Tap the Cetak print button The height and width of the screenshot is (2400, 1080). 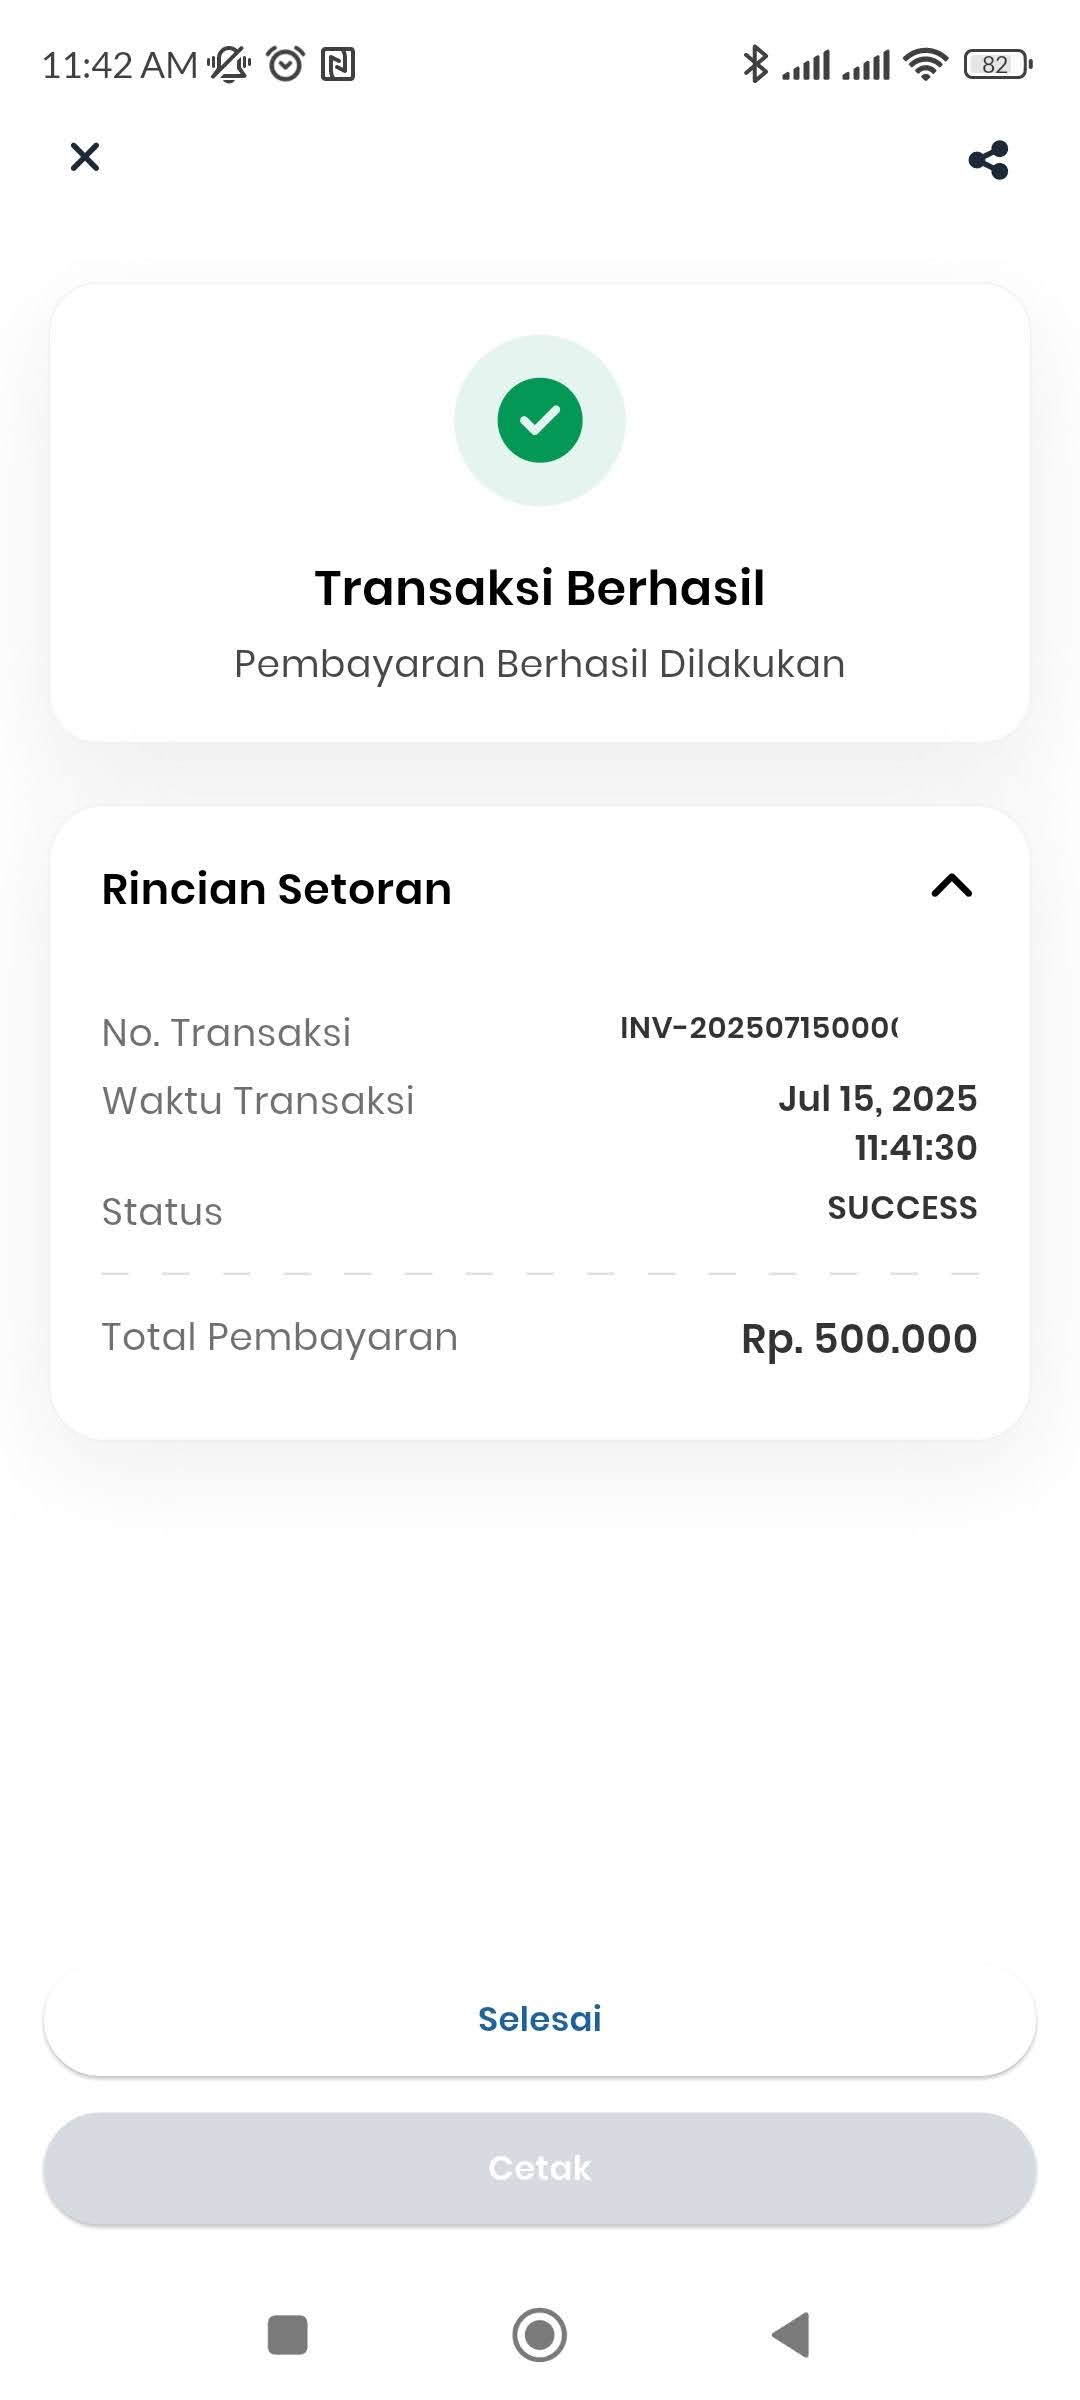click(540, 2168)
